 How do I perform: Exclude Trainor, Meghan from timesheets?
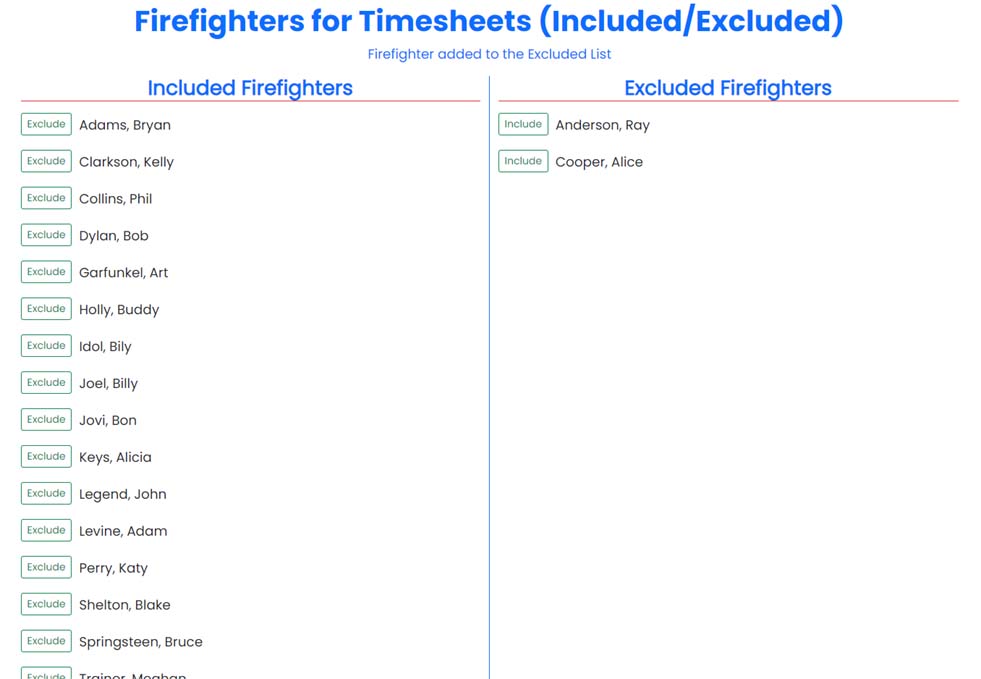click(x=45, y=675)
